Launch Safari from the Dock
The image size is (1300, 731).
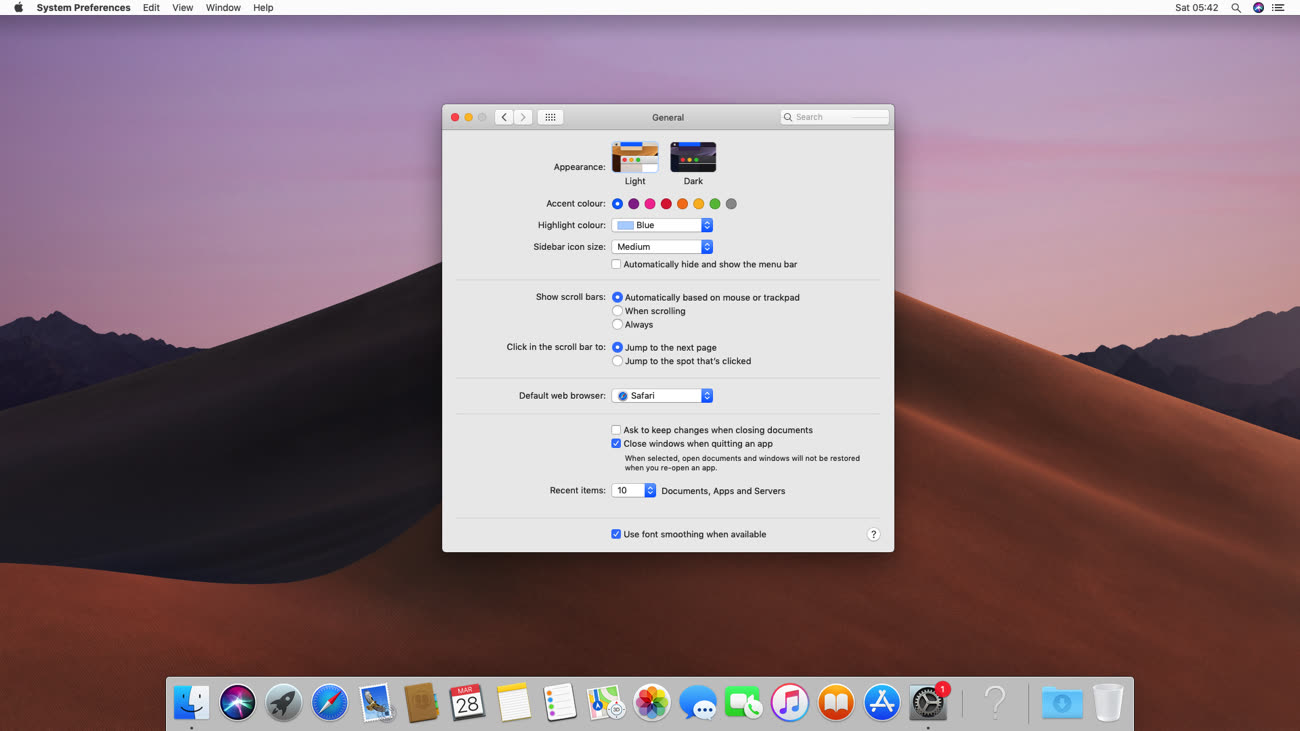point(329,703)
